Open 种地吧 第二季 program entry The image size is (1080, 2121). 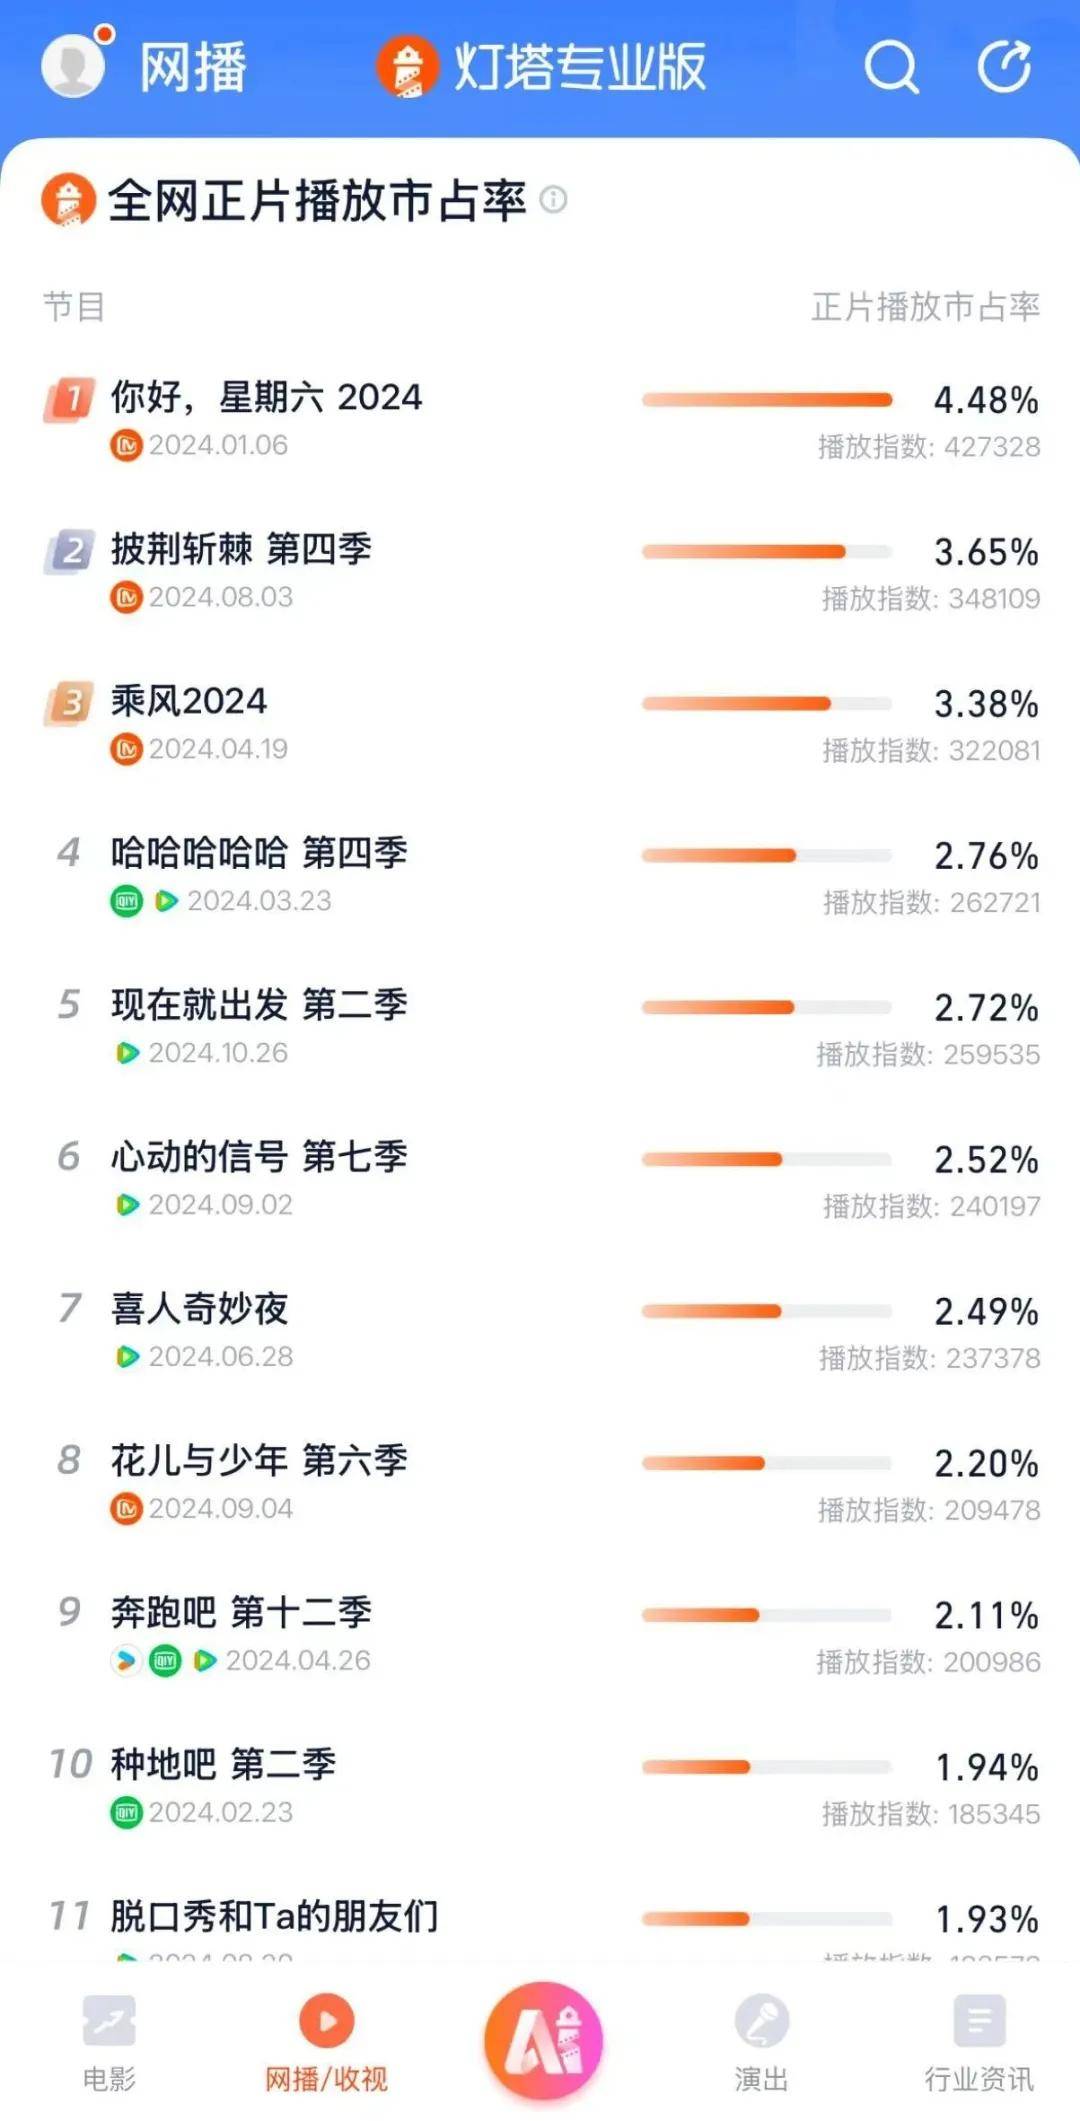click(223, 1765)
